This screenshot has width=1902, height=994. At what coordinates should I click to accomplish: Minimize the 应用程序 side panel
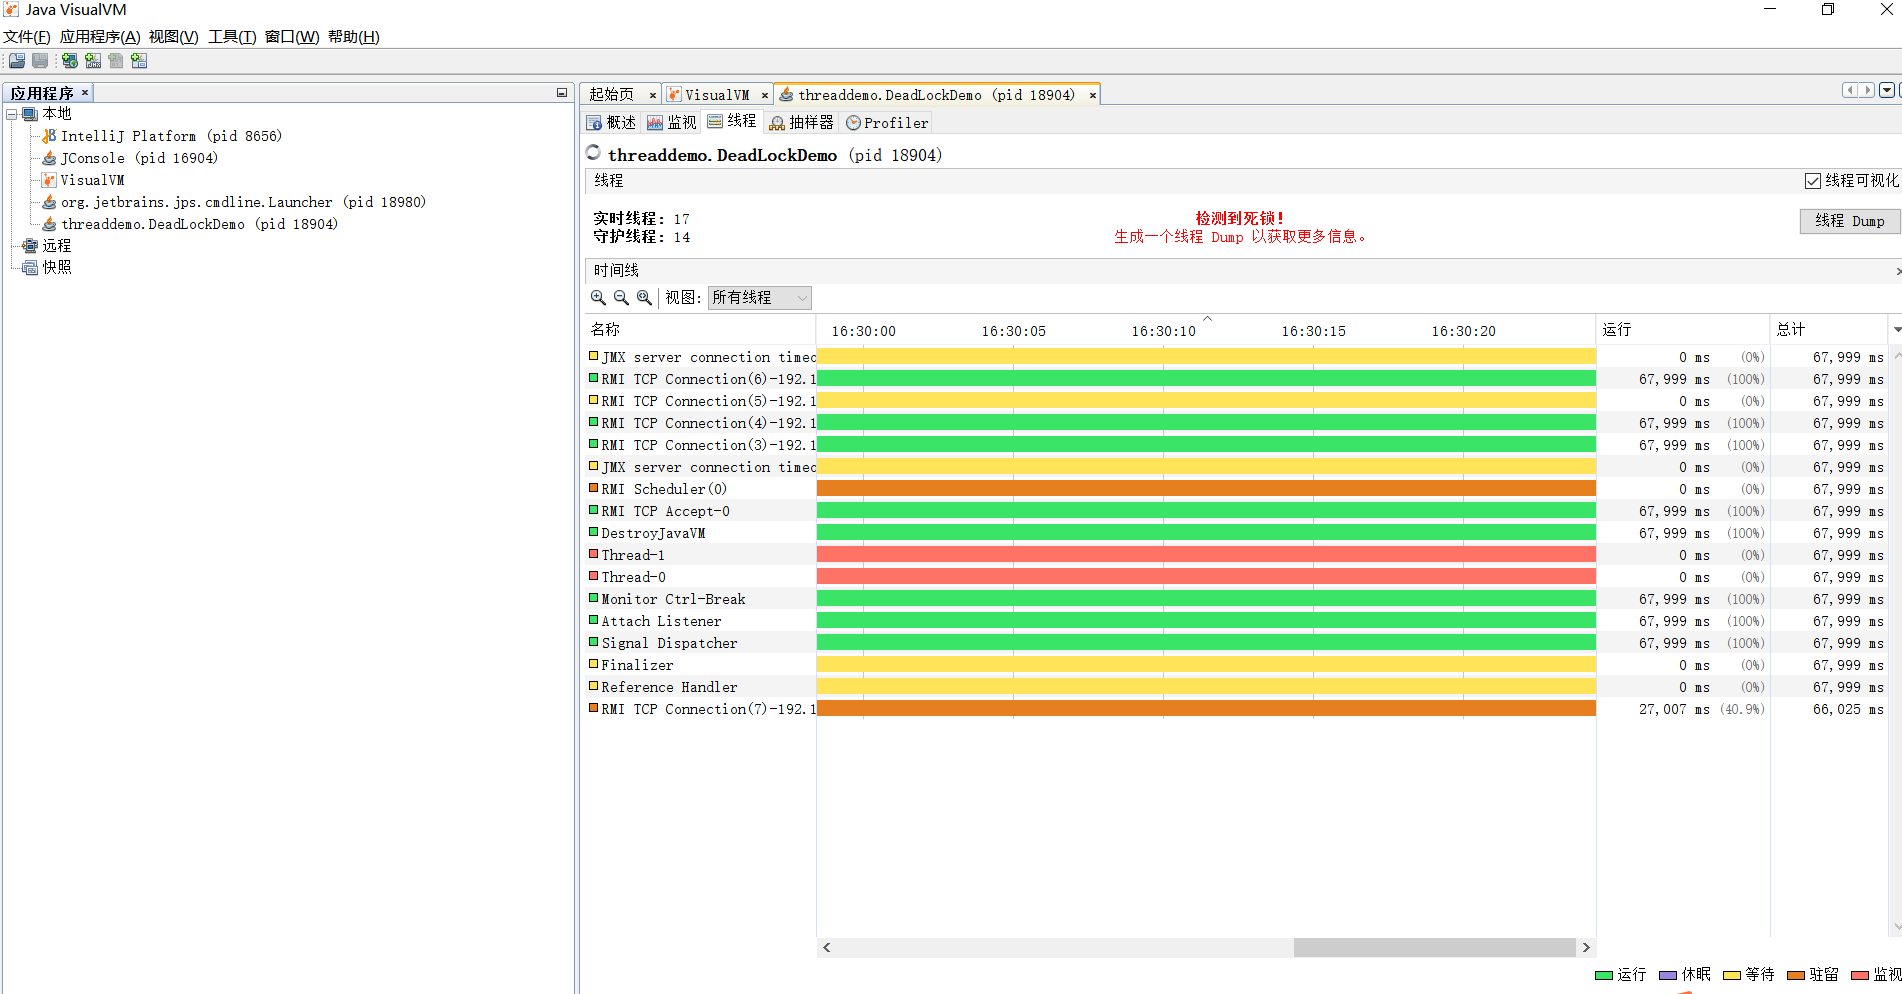coord(562,93)
